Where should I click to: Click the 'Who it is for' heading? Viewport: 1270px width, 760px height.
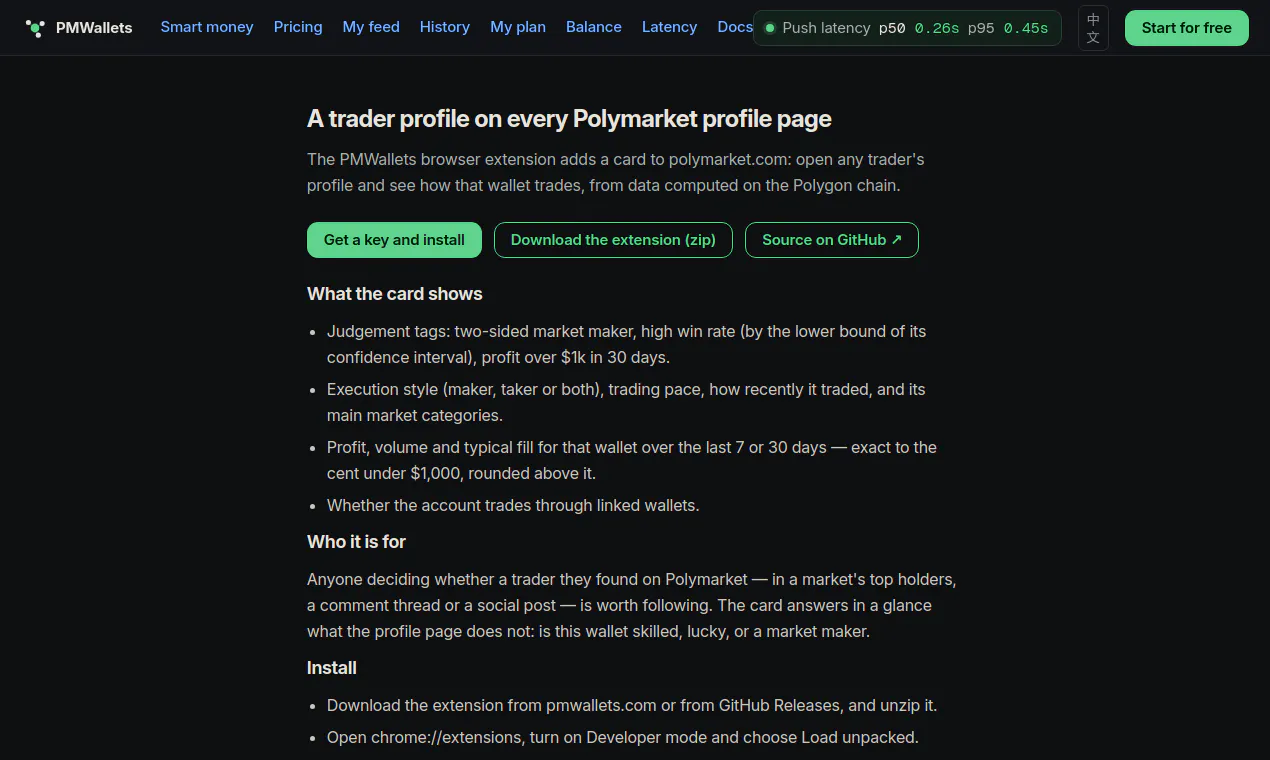click(356, 542)
